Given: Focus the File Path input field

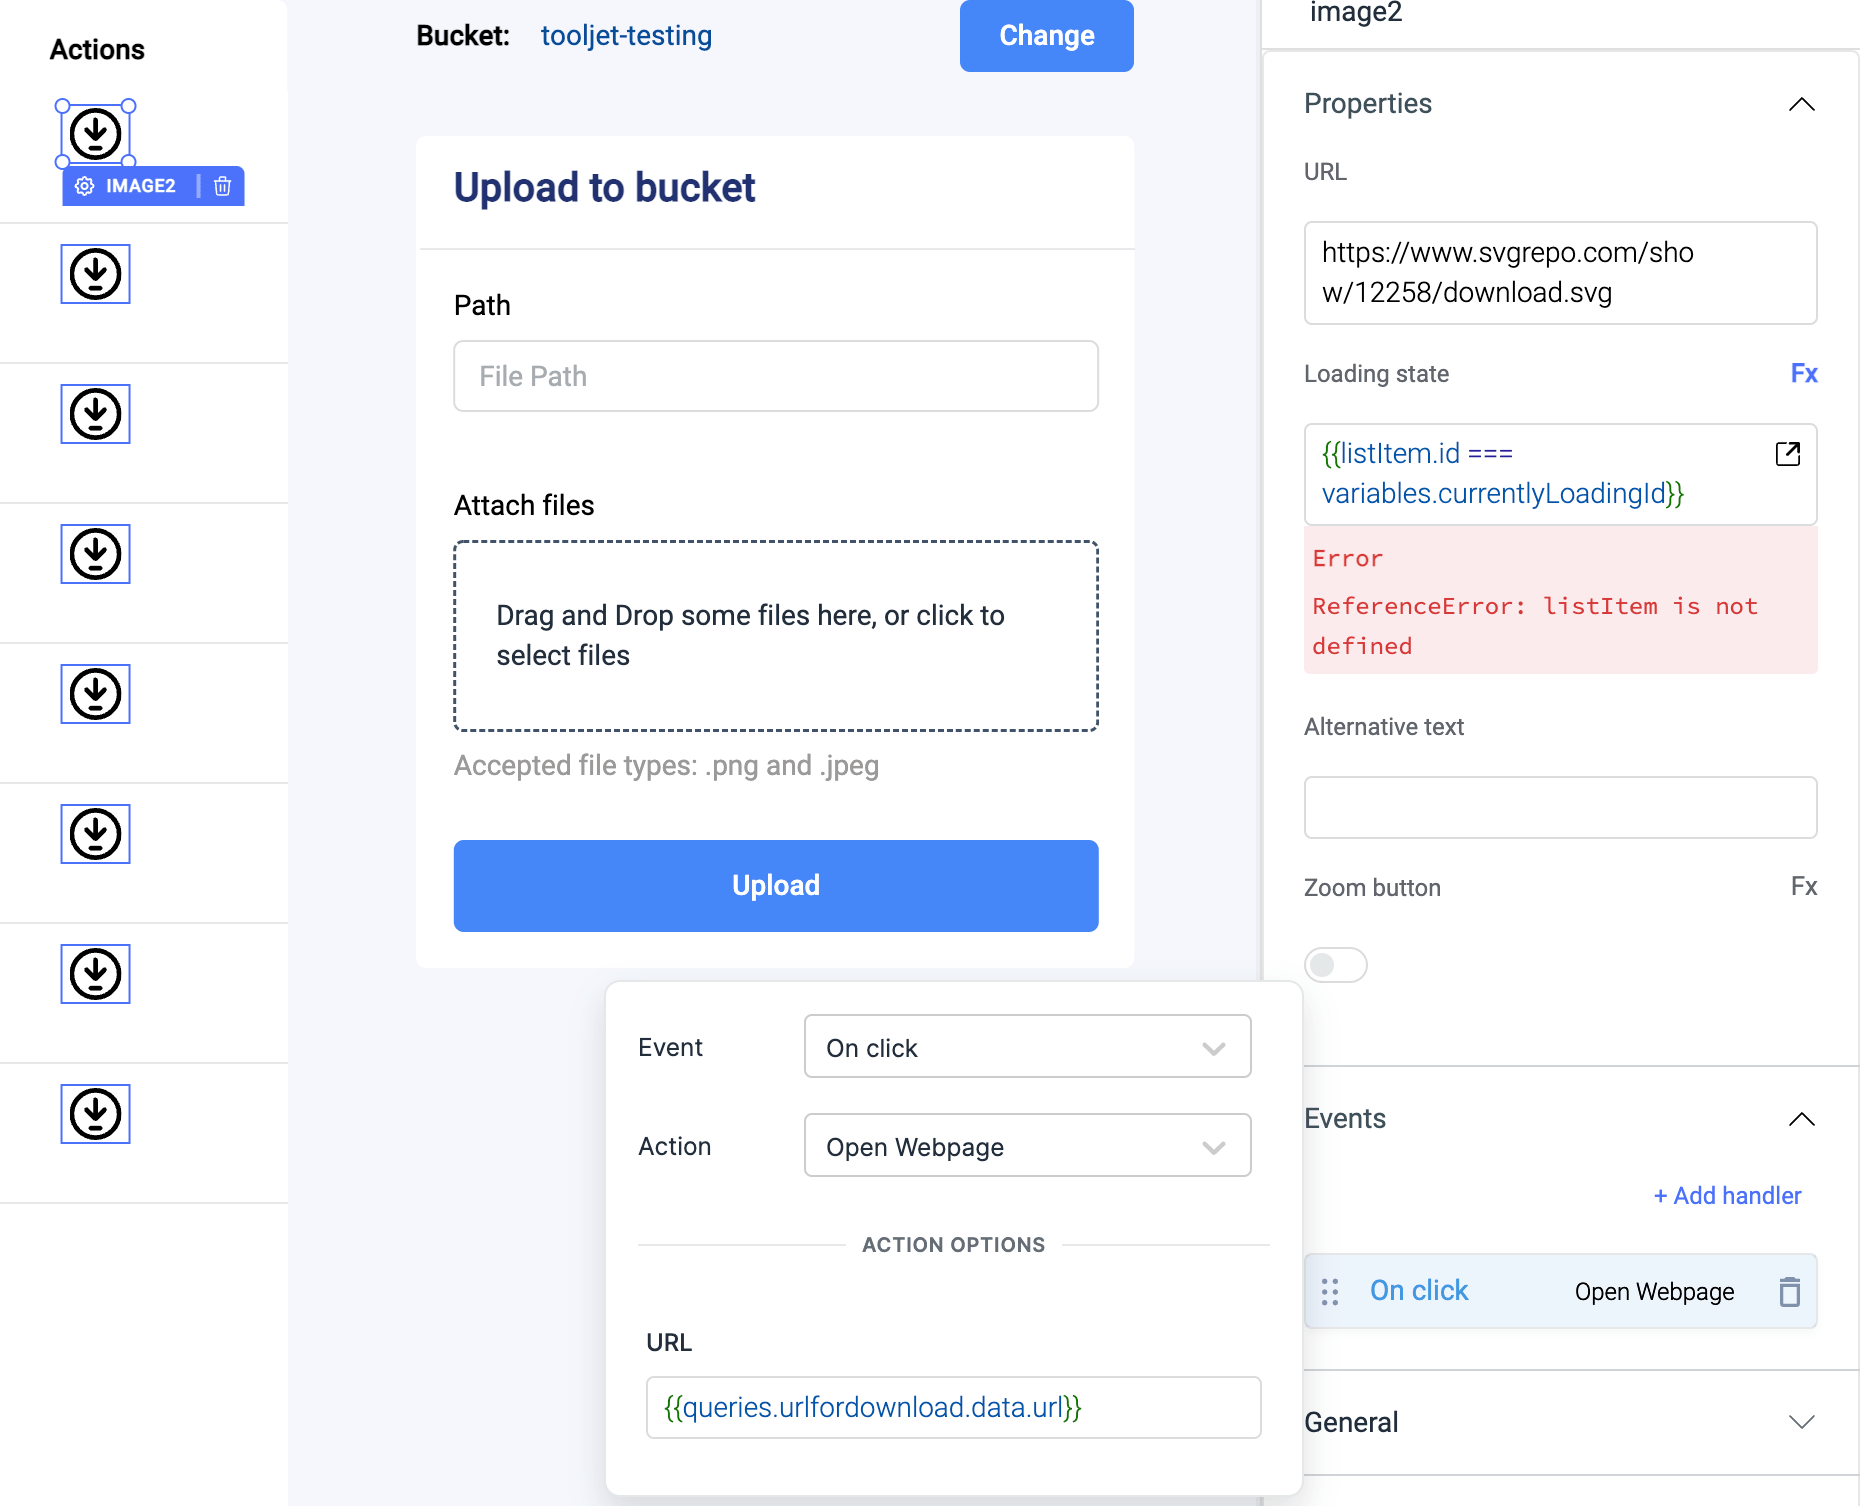Looking at the screenshot, I should tap(776, 376).
